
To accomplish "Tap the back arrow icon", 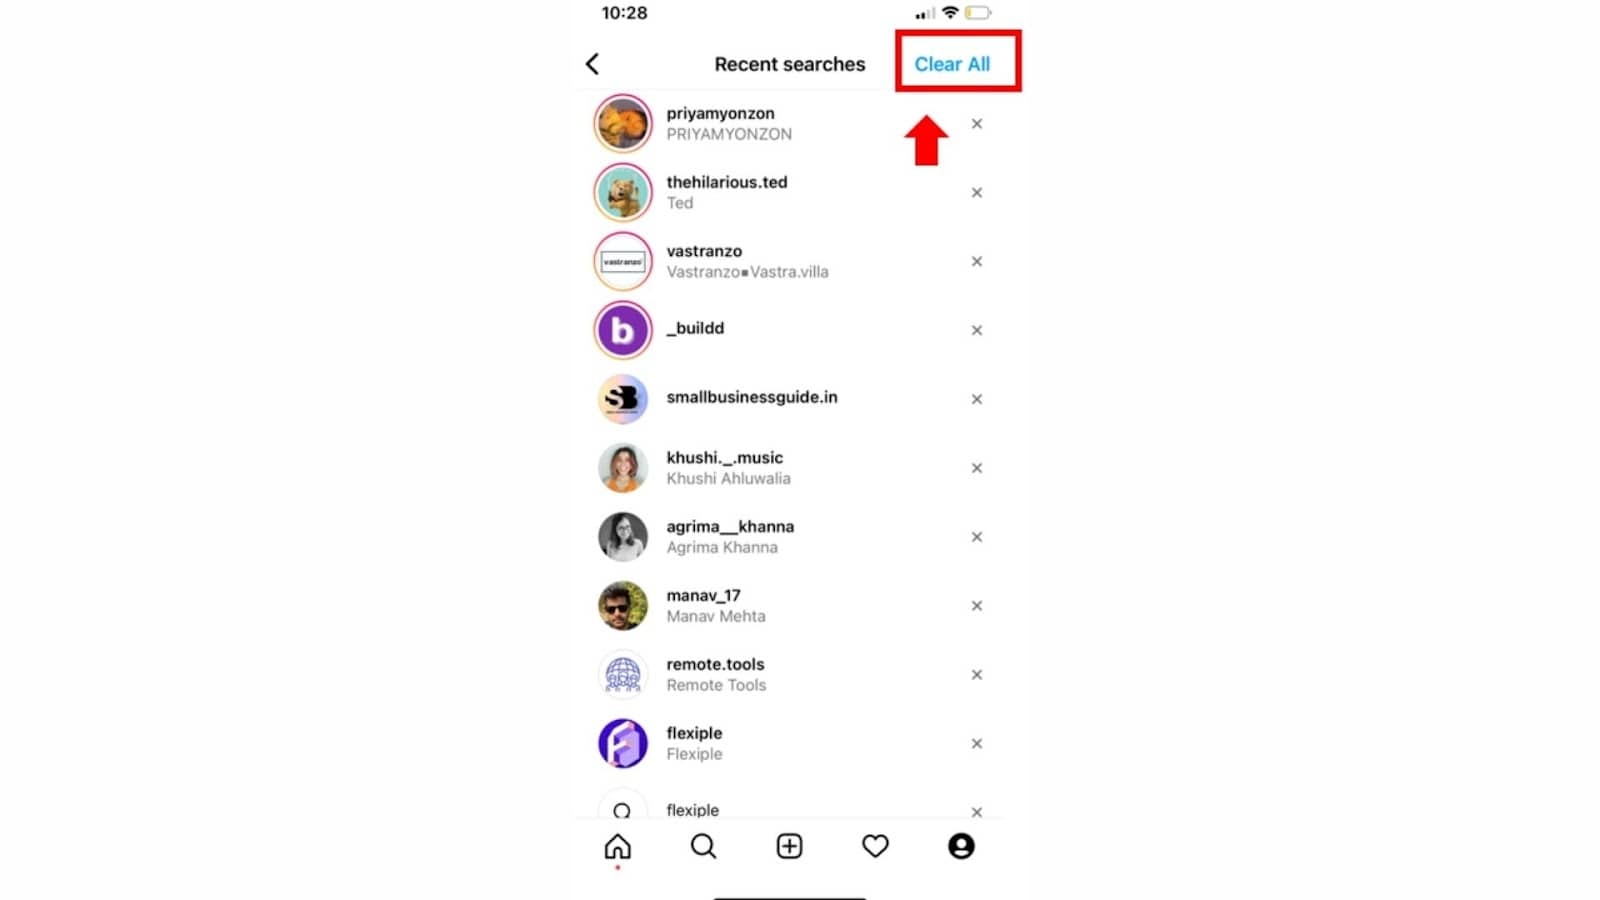I will (592, 64).
